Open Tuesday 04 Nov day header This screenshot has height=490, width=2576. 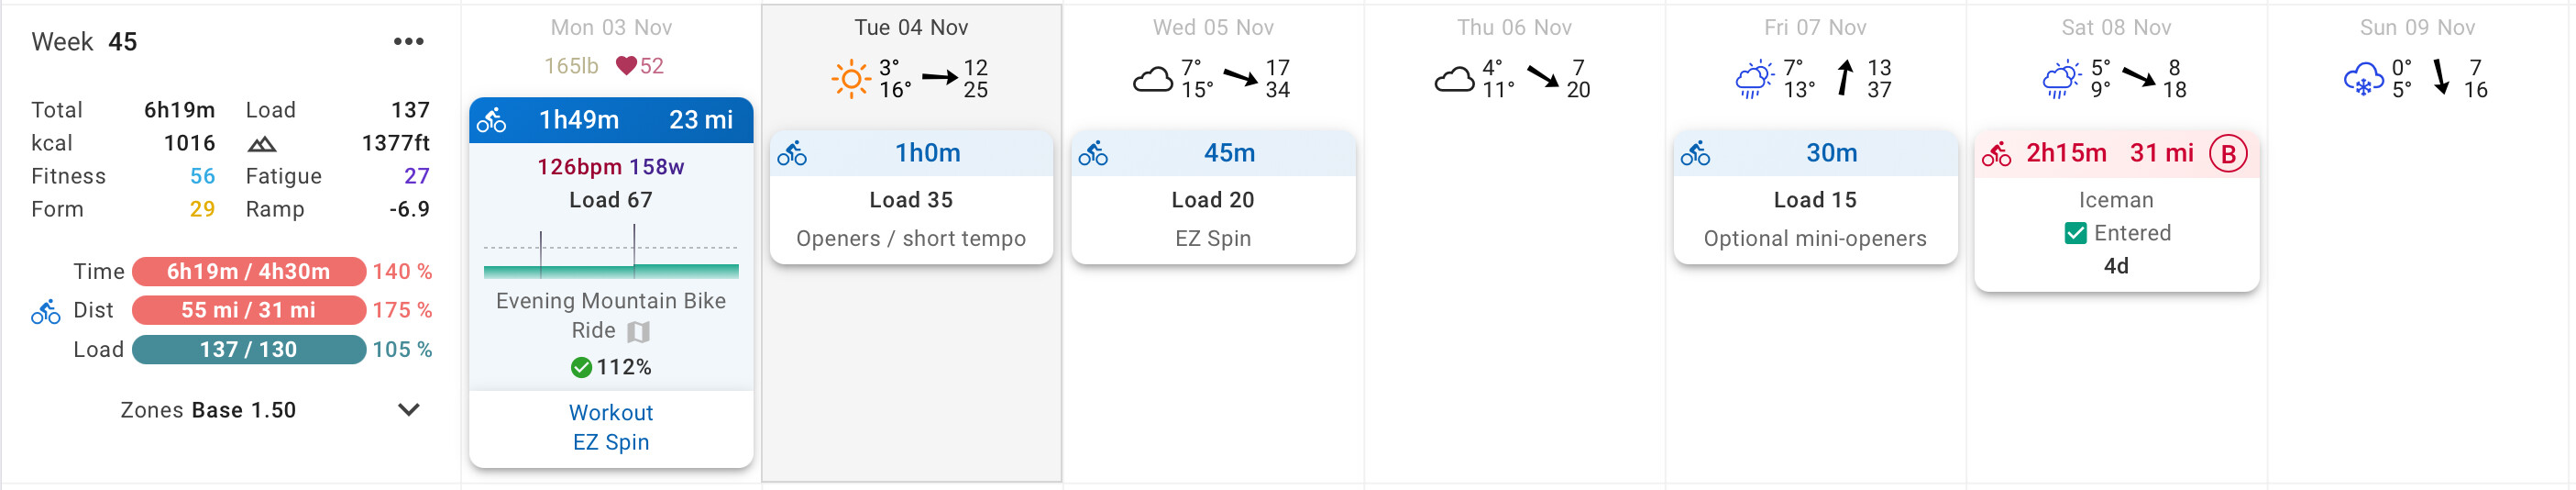click(911, 27)
